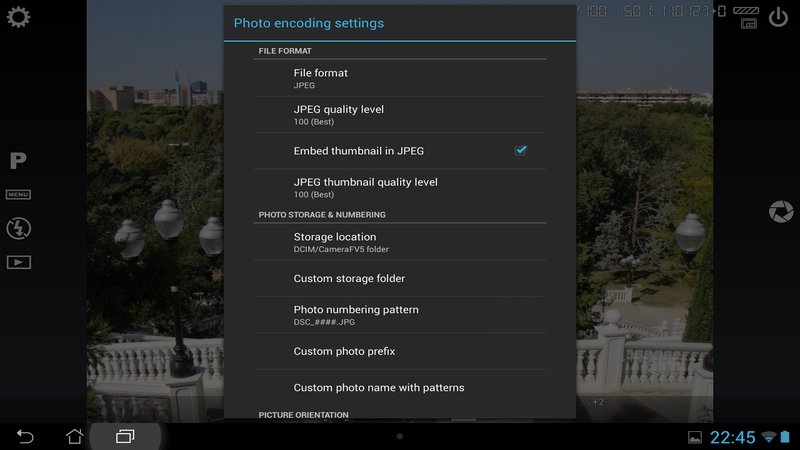Screen dimensions: 800x450
Task: Tap the shutter capture icon
Action: (x=781, y=211)
